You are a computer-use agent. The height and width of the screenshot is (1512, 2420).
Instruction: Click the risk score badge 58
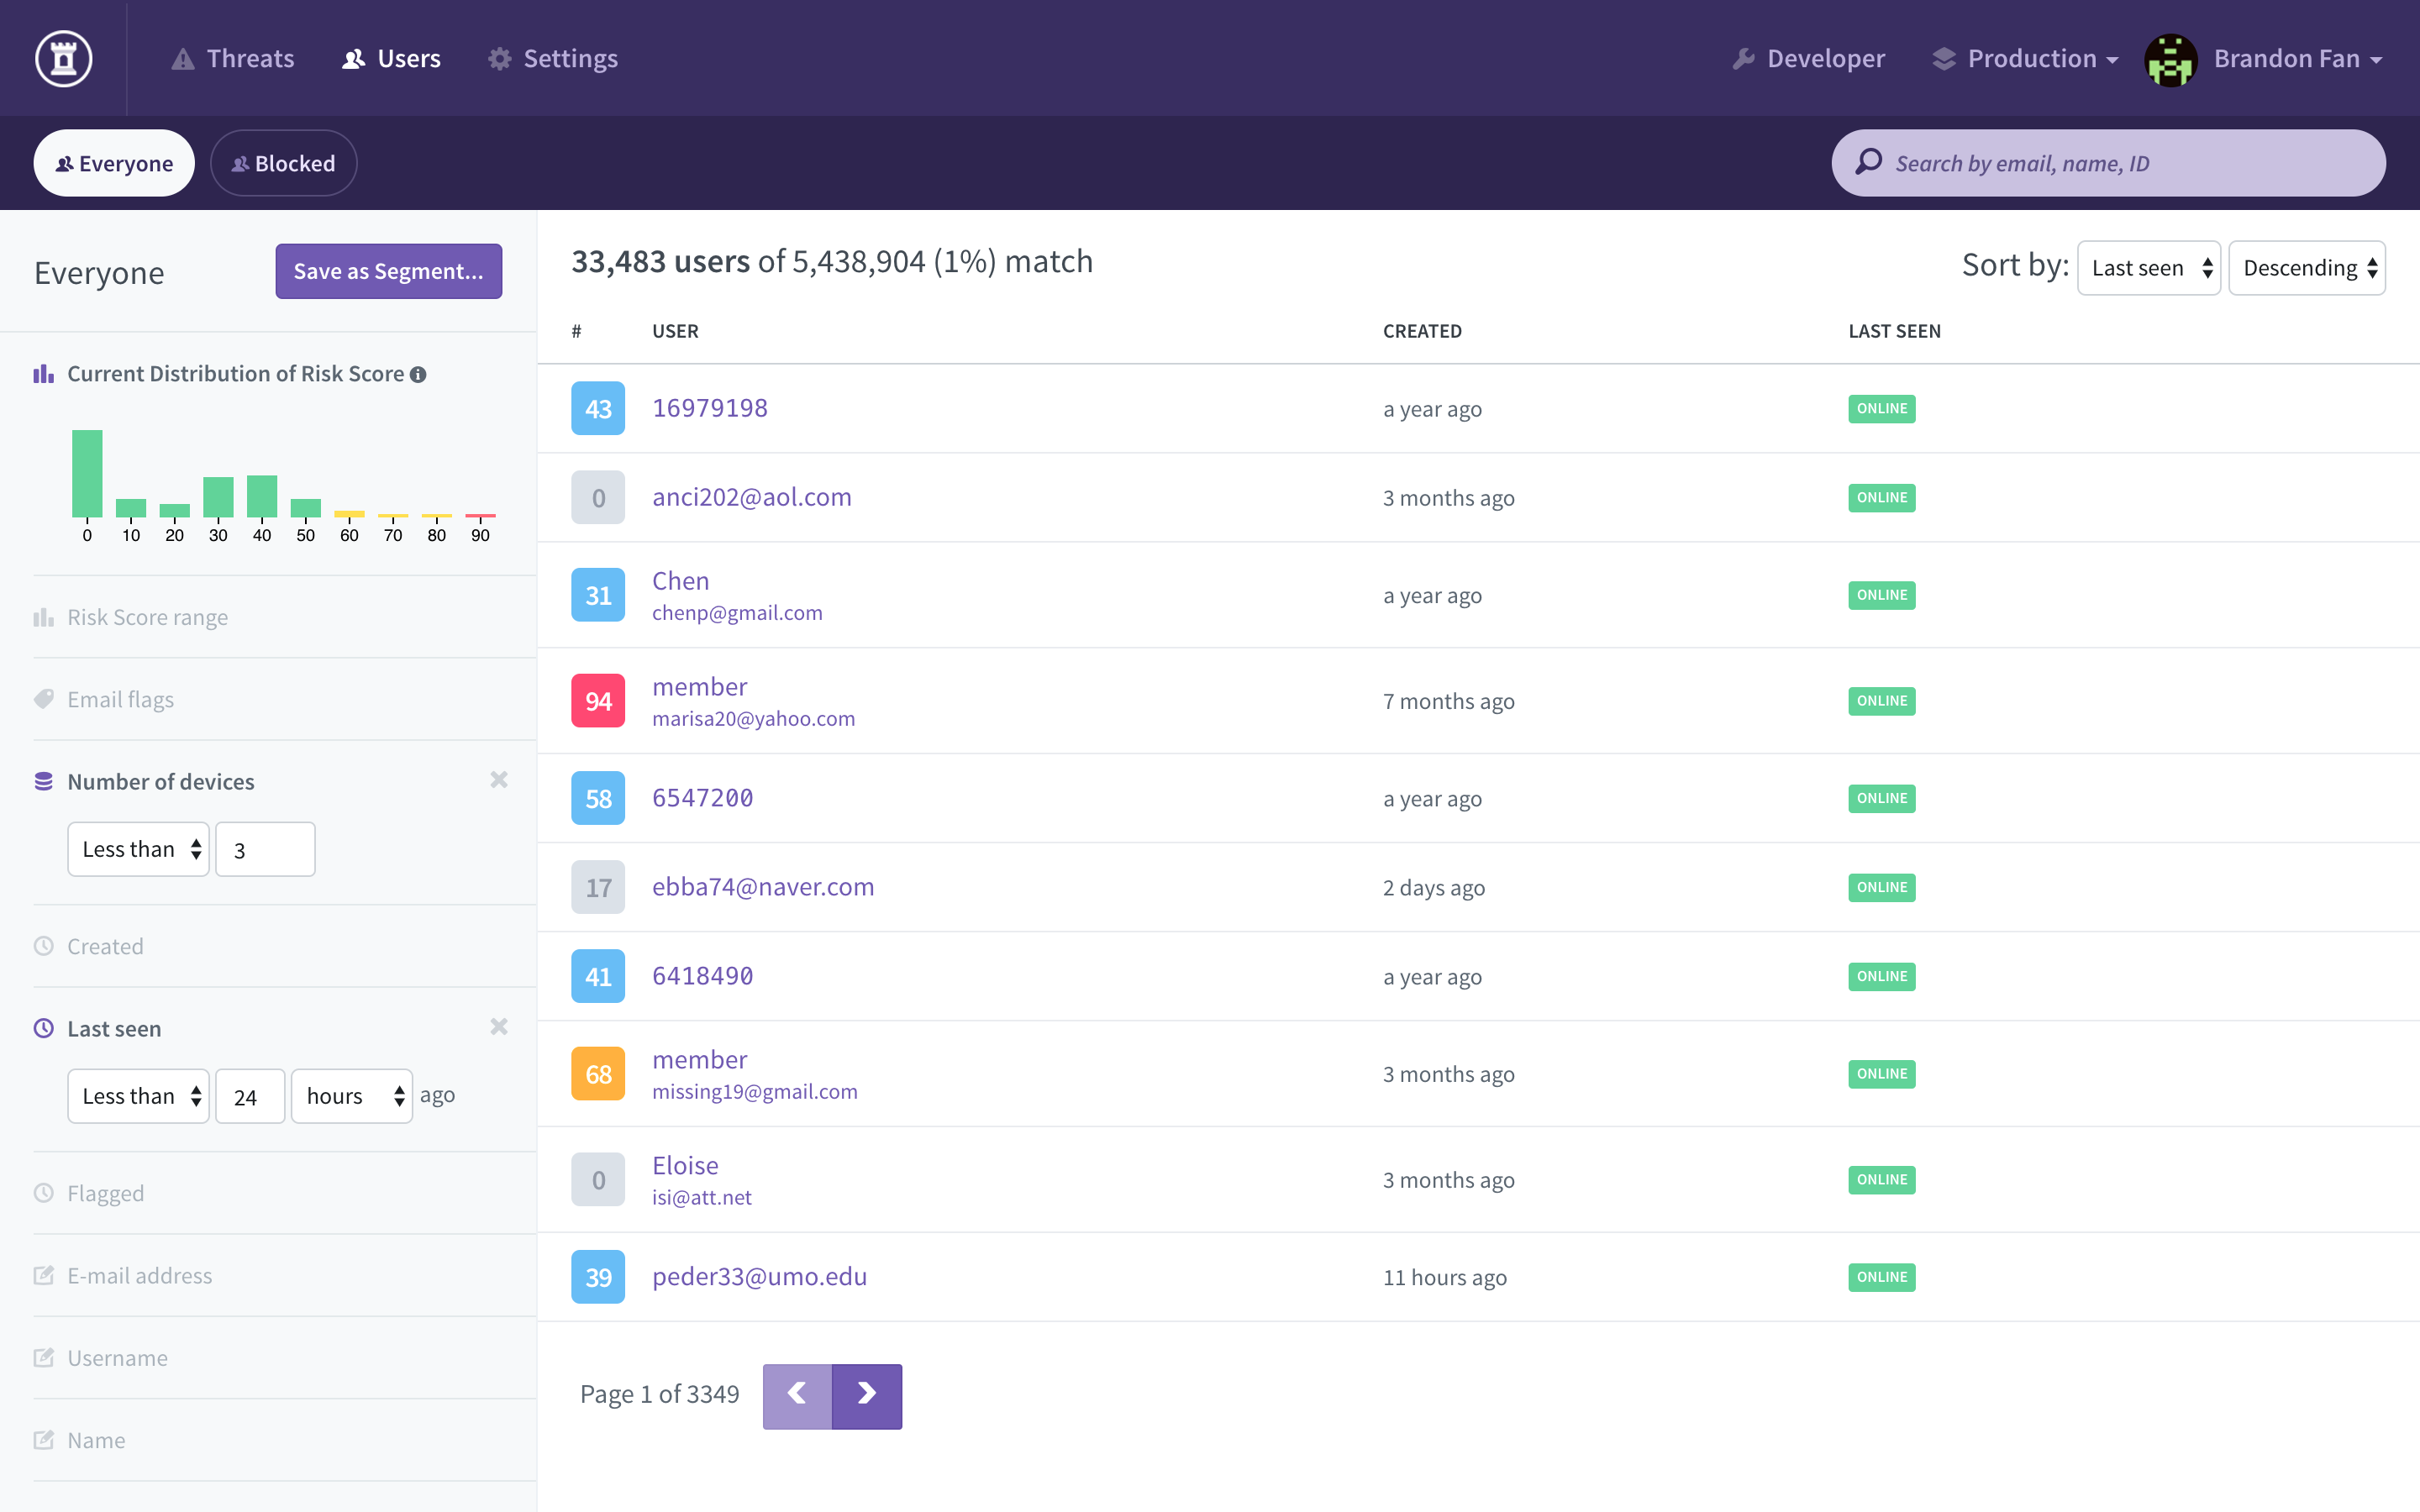pyautogui.click(x=598, y=798)
